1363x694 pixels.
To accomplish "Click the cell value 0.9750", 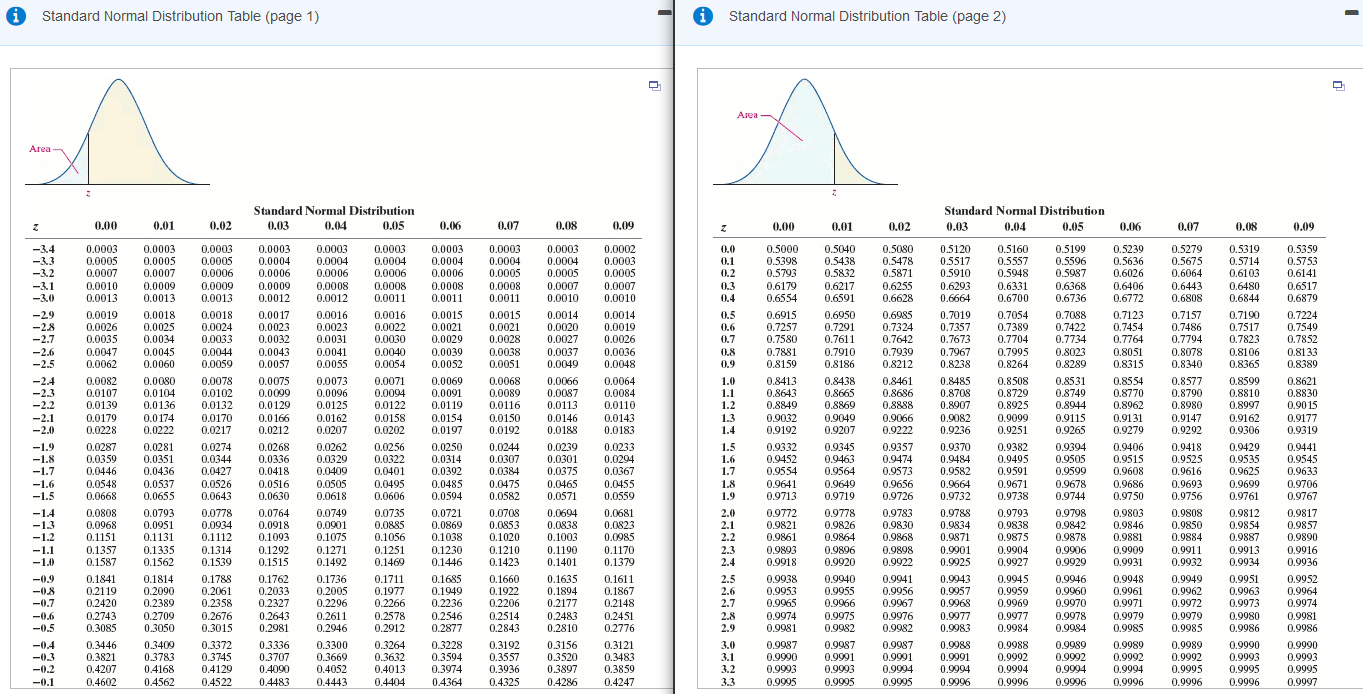I will point(1130,495).
